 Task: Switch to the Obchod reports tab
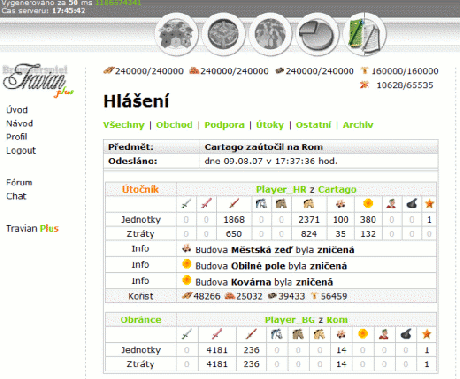point(174,125)
